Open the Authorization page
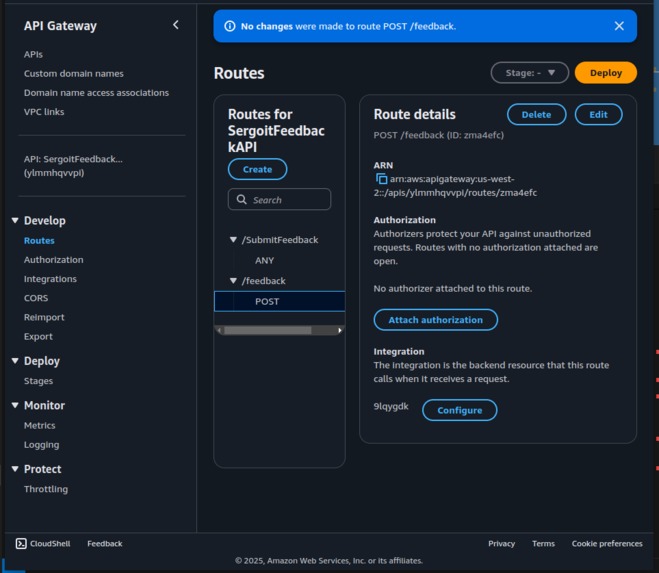 tap(53, 260)
